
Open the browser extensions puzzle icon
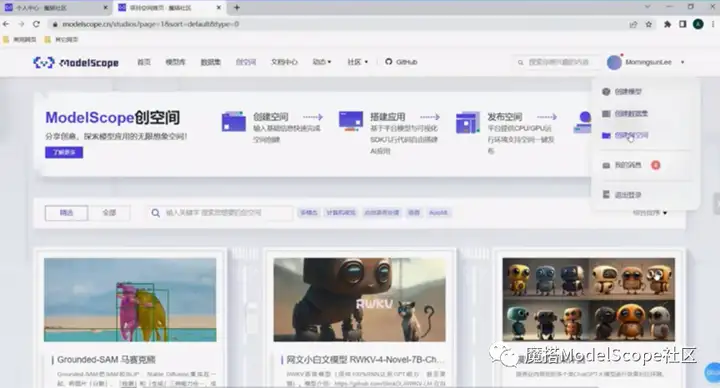(x=667, y=24)
